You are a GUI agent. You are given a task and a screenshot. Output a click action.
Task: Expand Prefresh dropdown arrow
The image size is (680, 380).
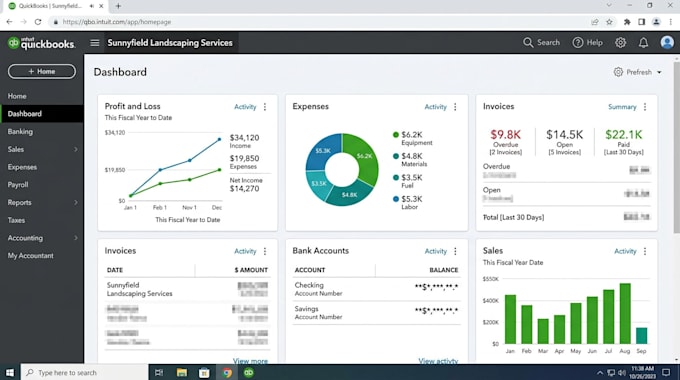pos(659,72)
